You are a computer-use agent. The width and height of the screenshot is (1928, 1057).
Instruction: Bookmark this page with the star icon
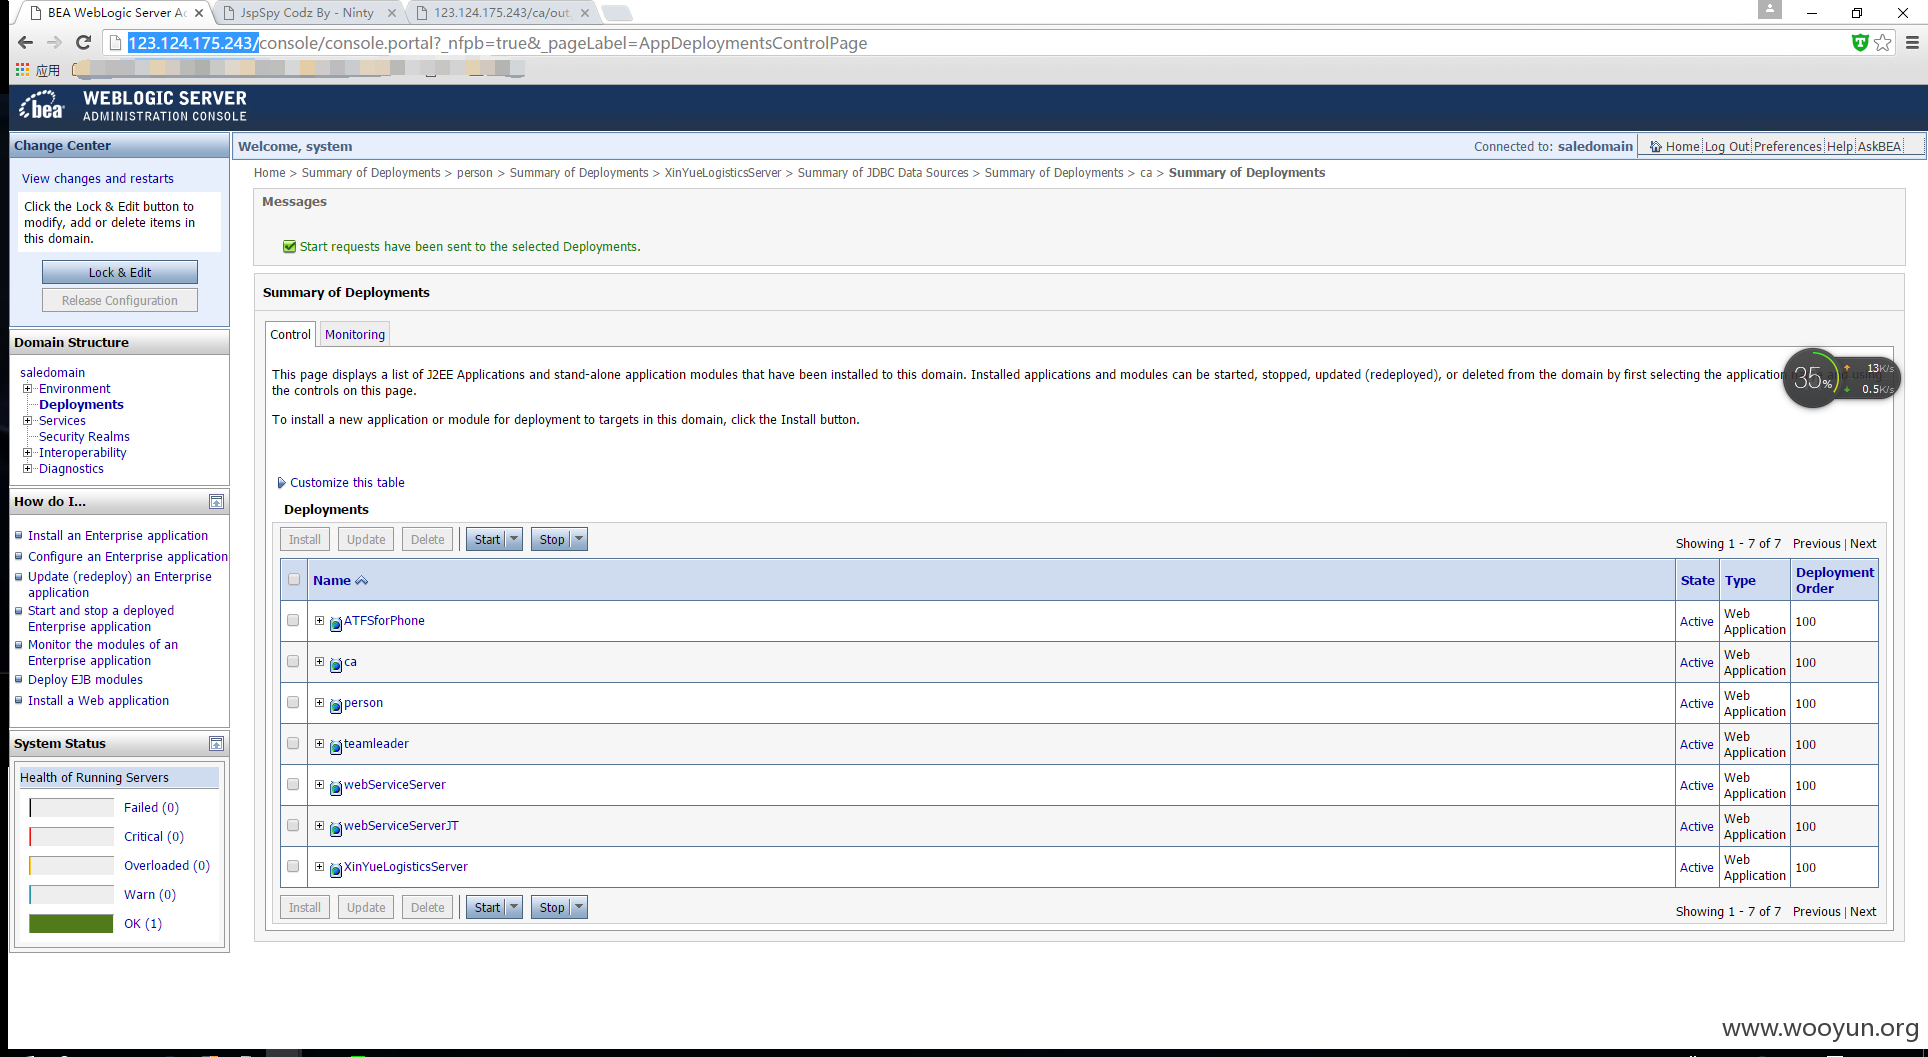[1883, 42]
